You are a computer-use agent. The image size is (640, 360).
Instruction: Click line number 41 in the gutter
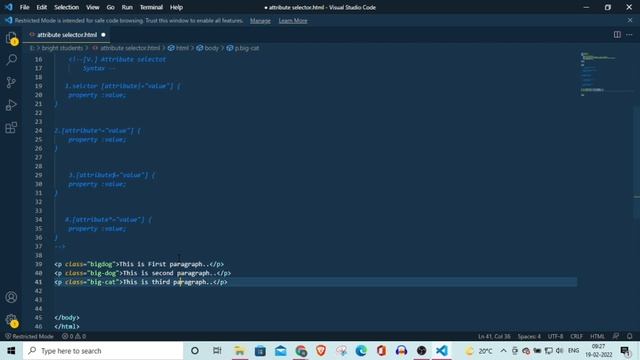coord(38,282)
